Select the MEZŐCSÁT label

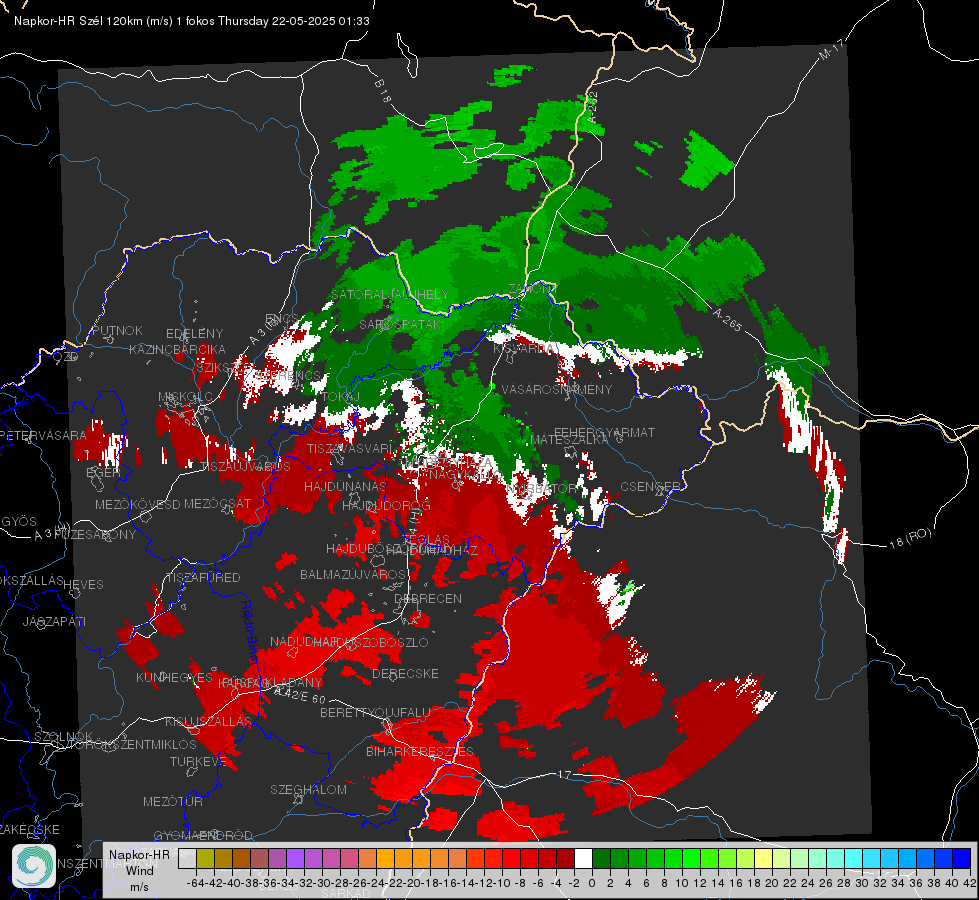[x=217, y=503]
